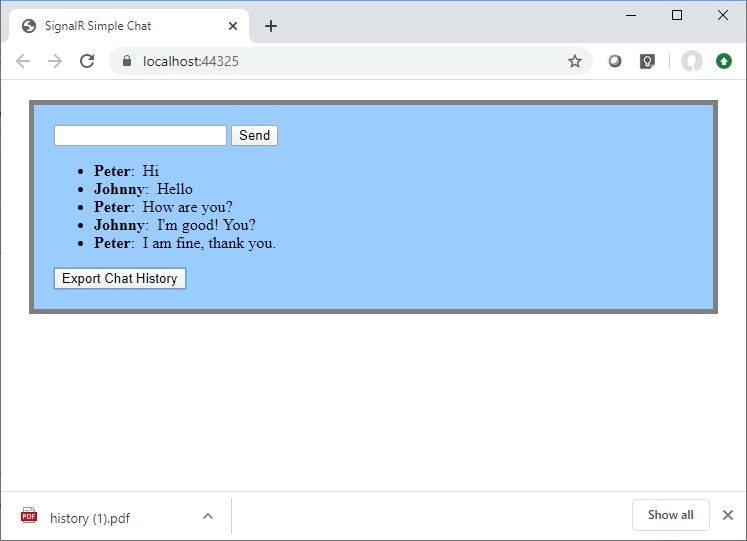The height and width of the screenshot is (541, 747).
Task: Close the SignalR Simple Chat tab
Action: [x=233, y=26]
